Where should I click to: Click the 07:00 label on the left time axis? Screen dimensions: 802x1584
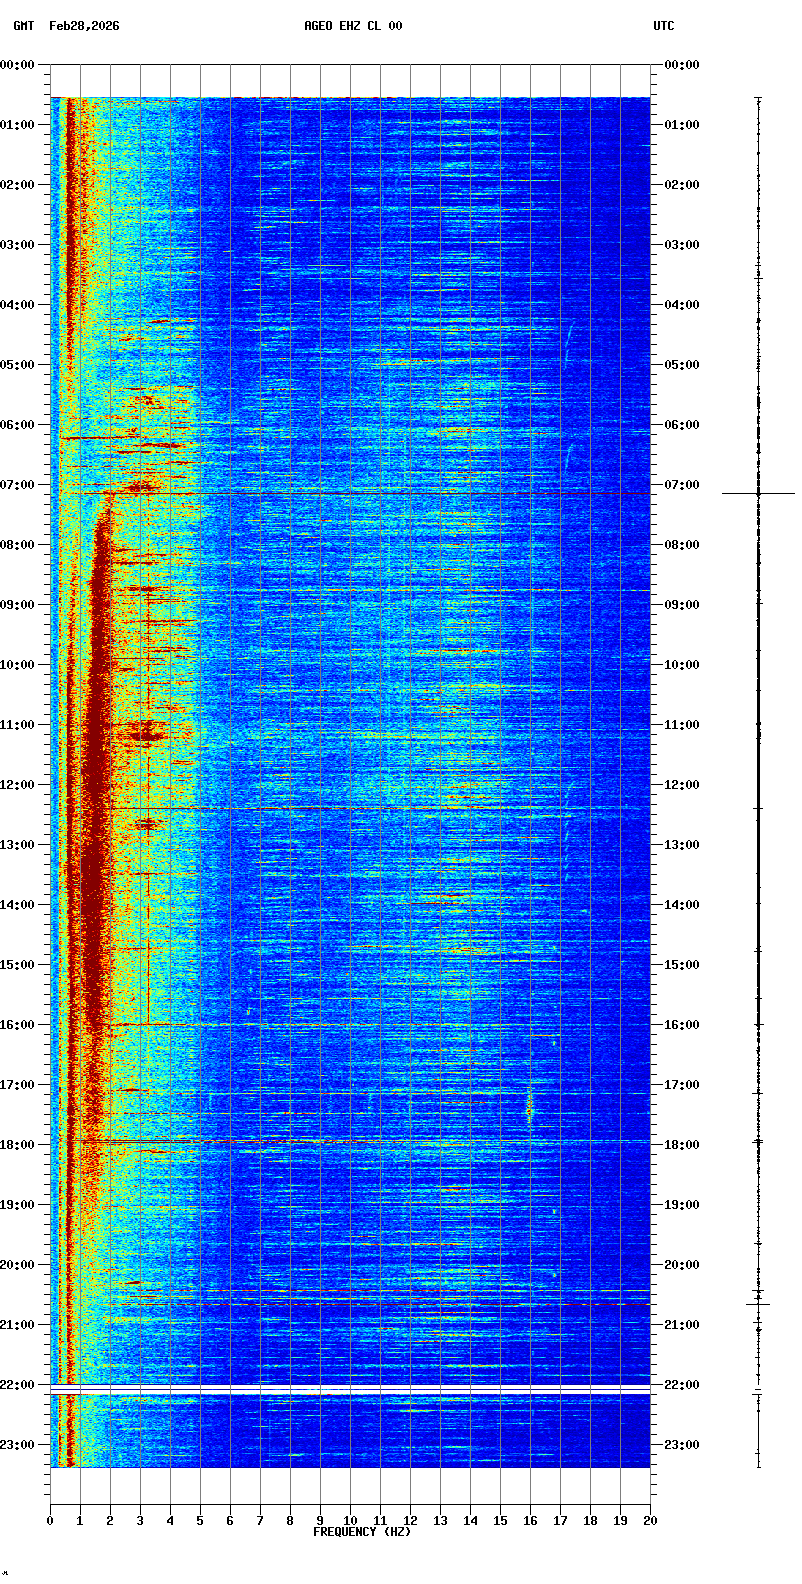(x=18, y=485)
